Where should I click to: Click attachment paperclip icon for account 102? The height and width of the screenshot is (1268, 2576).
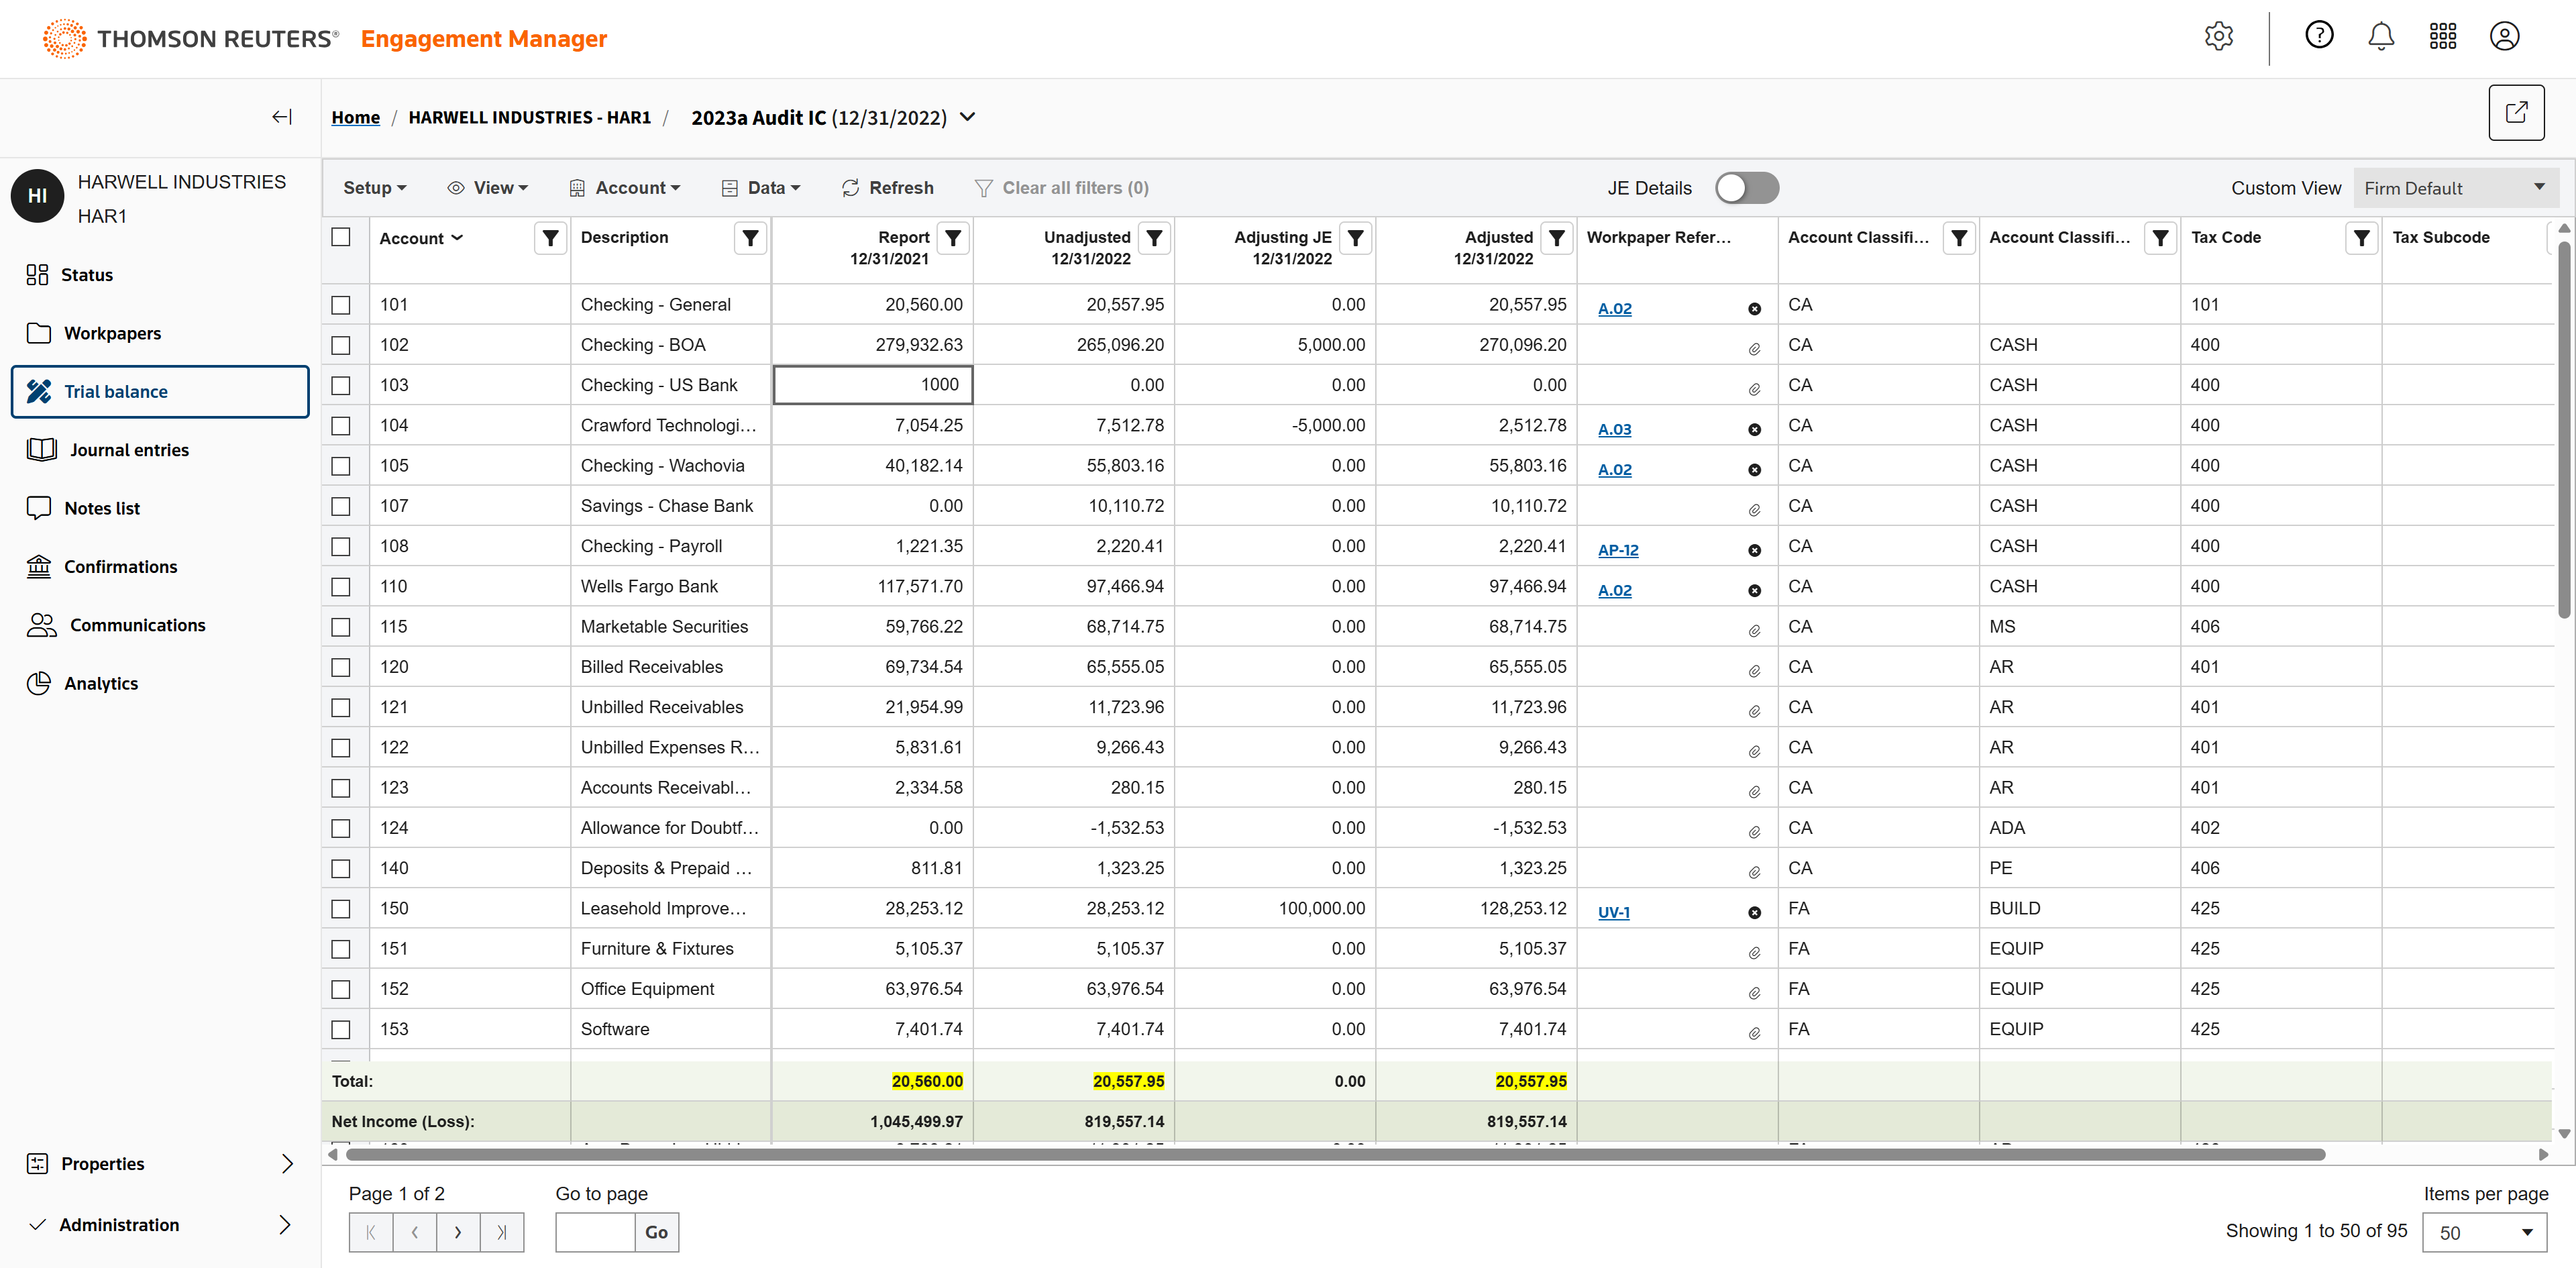1754,349
